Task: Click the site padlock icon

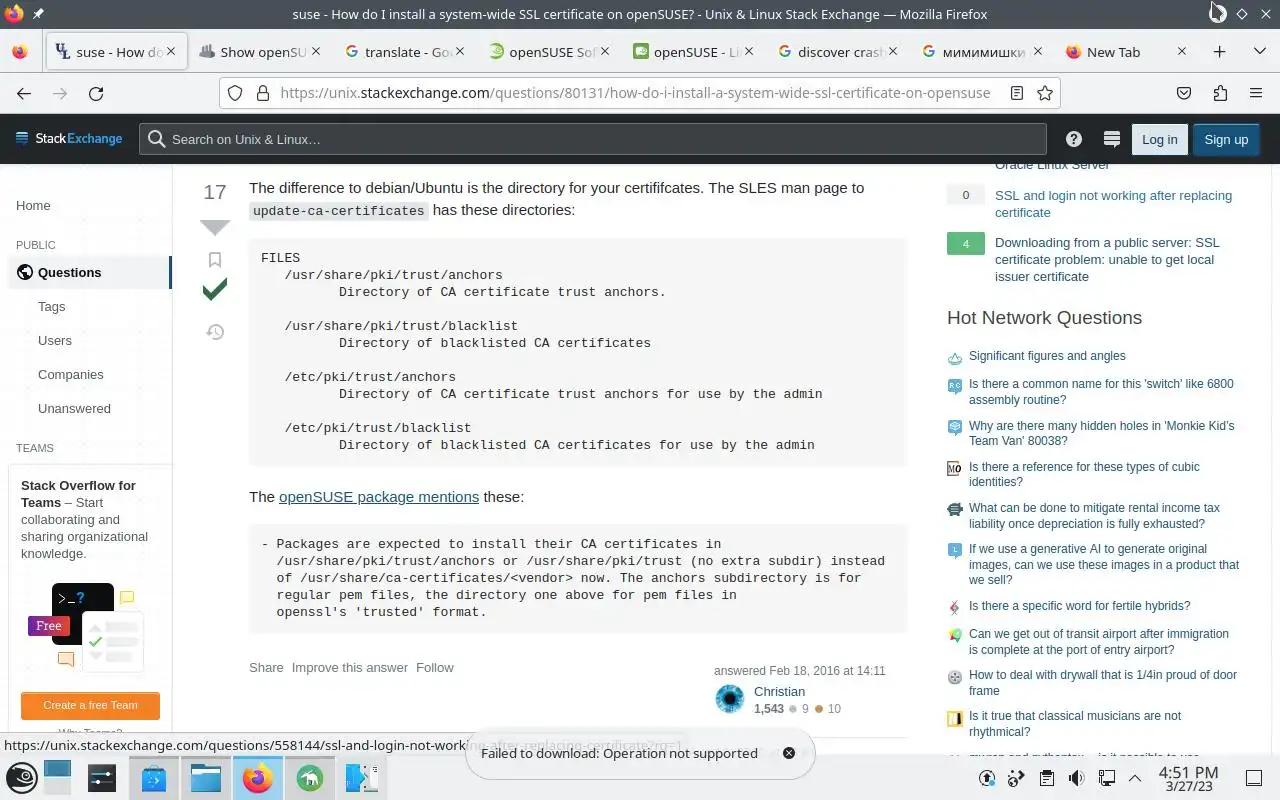Action: click(x=262, y=93)
